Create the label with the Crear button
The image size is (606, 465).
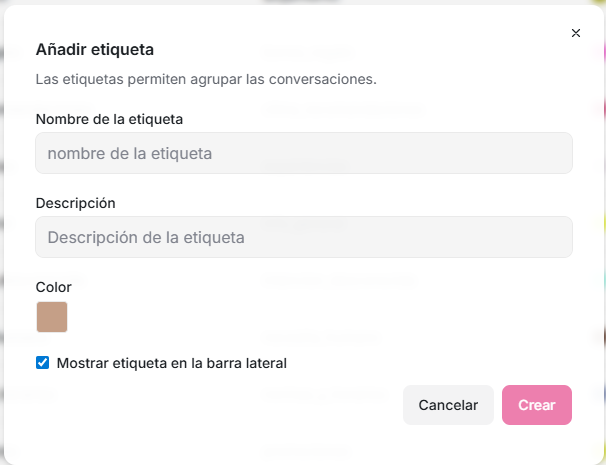(x=537, y=405)
